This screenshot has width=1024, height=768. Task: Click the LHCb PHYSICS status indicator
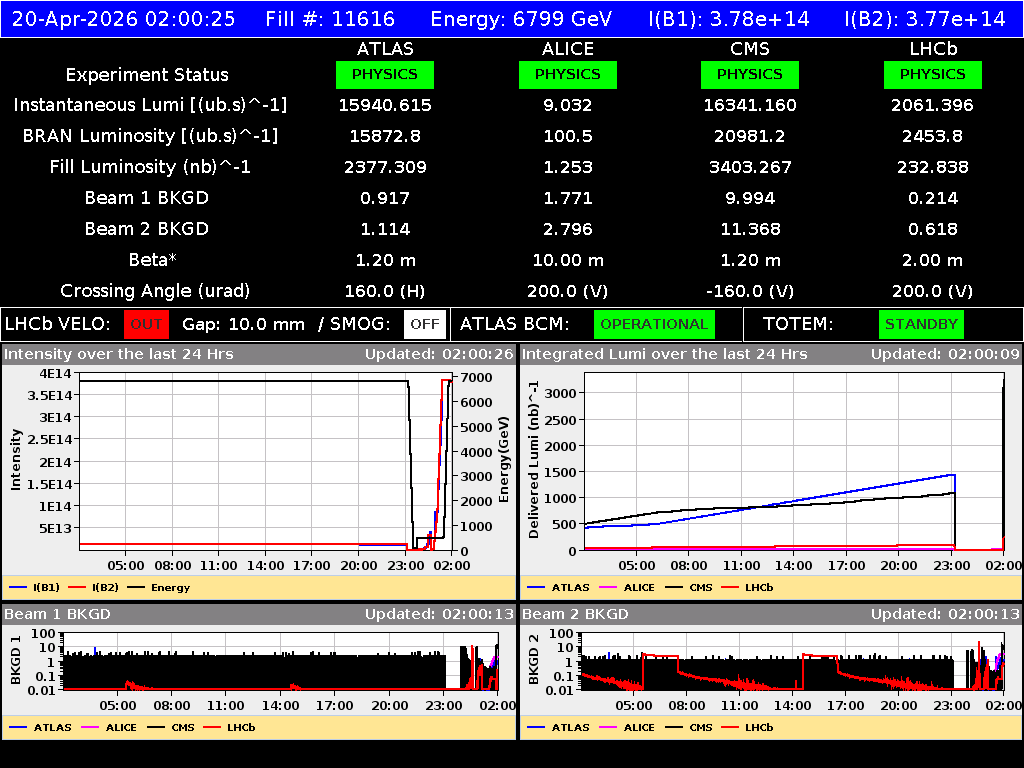pos(933,74)
